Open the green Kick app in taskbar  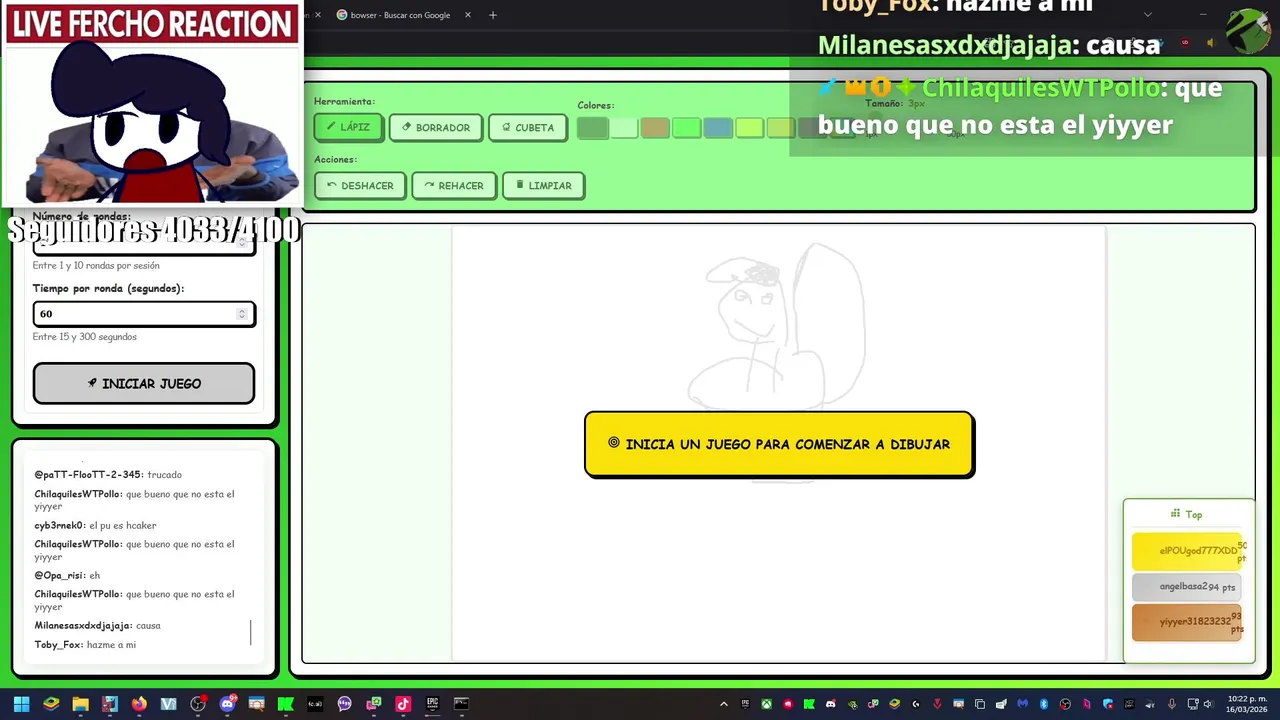click(x=286, y=704)
